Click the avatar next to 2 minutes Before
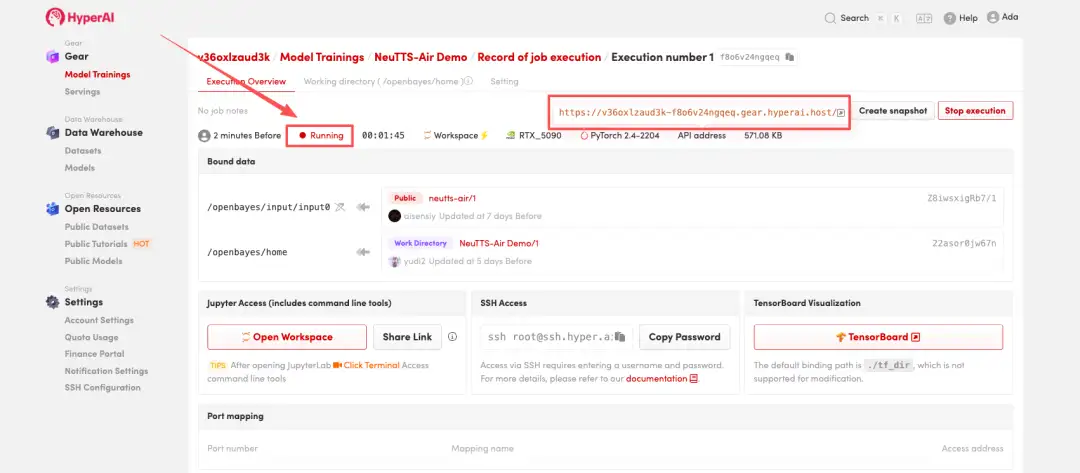This screenshot has width=1080, height=473. coord(204,136)
